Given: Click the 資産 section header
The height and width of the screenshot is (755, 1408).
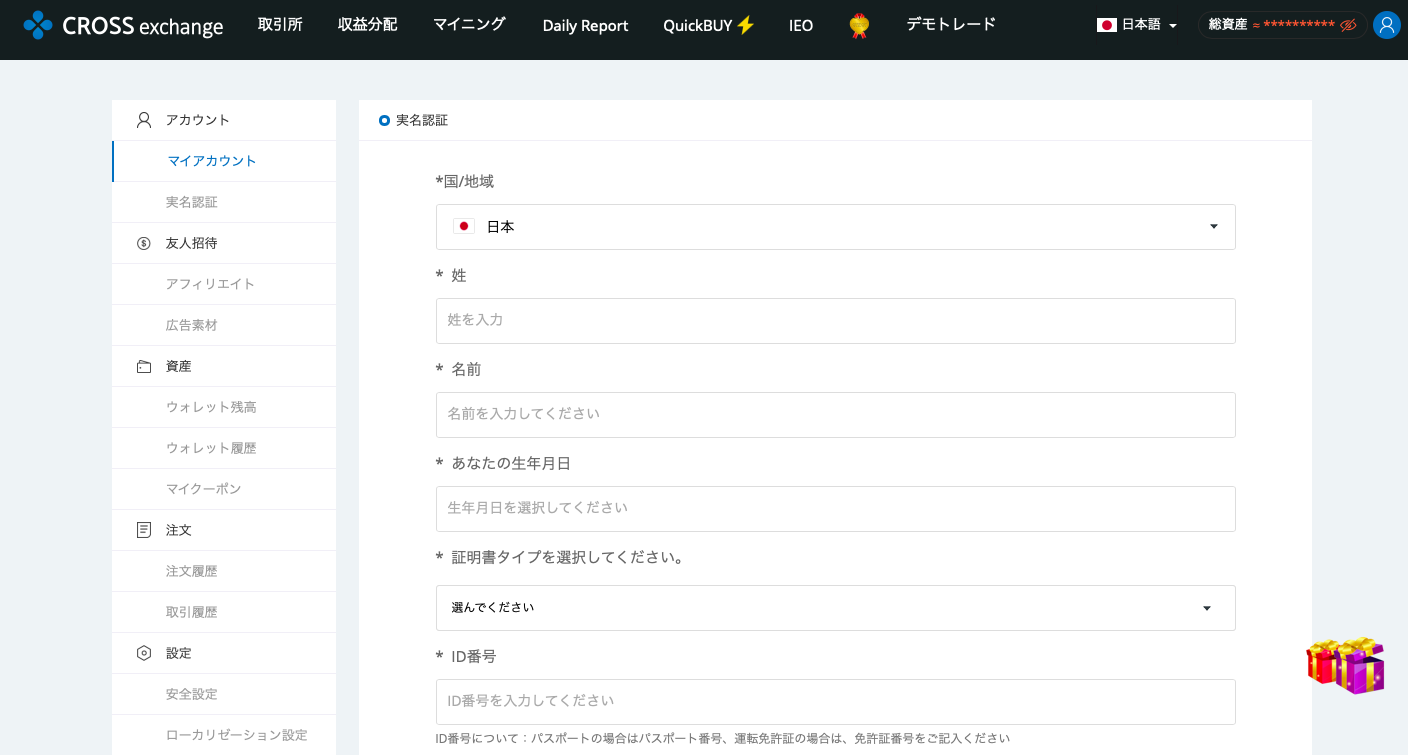Looking at the screenshot, I should [x=178, y=366].
